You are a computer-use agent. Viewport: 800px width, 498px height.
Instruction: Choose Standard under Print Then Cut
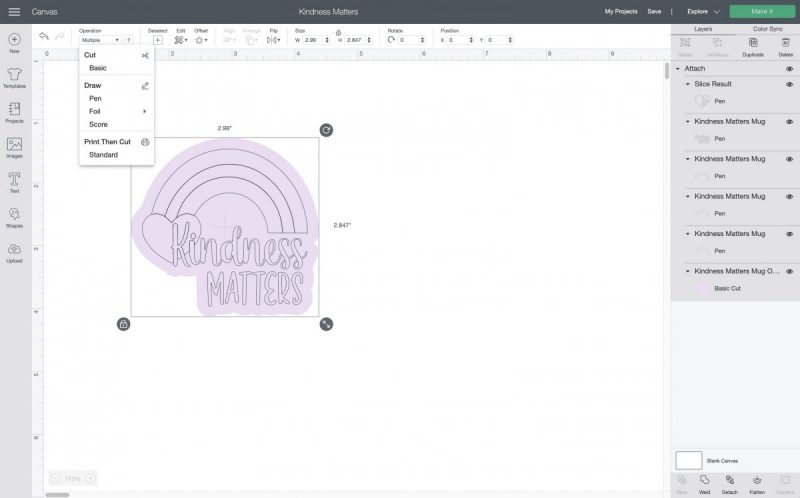coord(103,155)
